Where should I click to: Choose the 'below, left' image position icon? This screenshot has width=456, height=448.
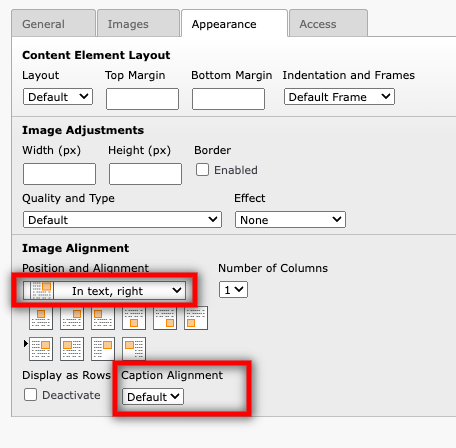tap(196, 318)
